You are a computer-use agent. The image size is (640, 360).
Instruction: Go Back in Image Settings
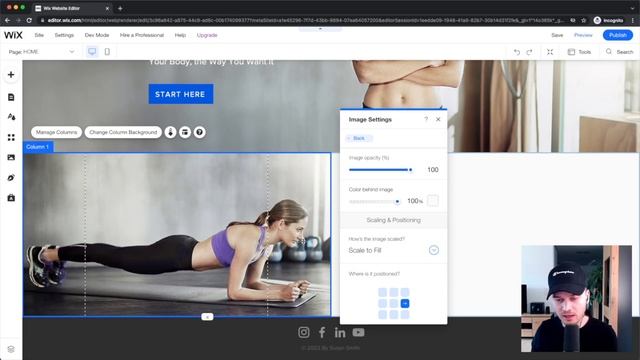[x=358, y=138]
